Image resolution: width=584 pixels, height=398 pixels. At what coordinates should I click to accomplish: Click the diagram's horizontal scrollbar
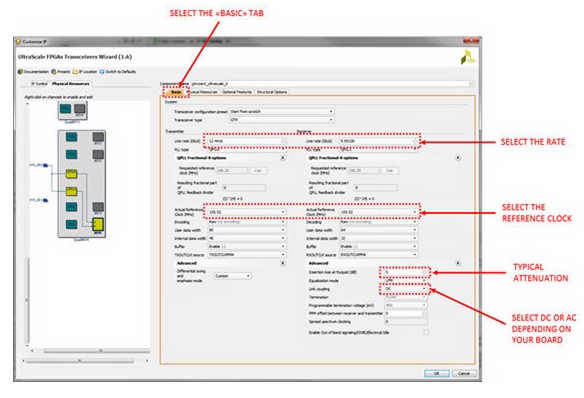96,351
